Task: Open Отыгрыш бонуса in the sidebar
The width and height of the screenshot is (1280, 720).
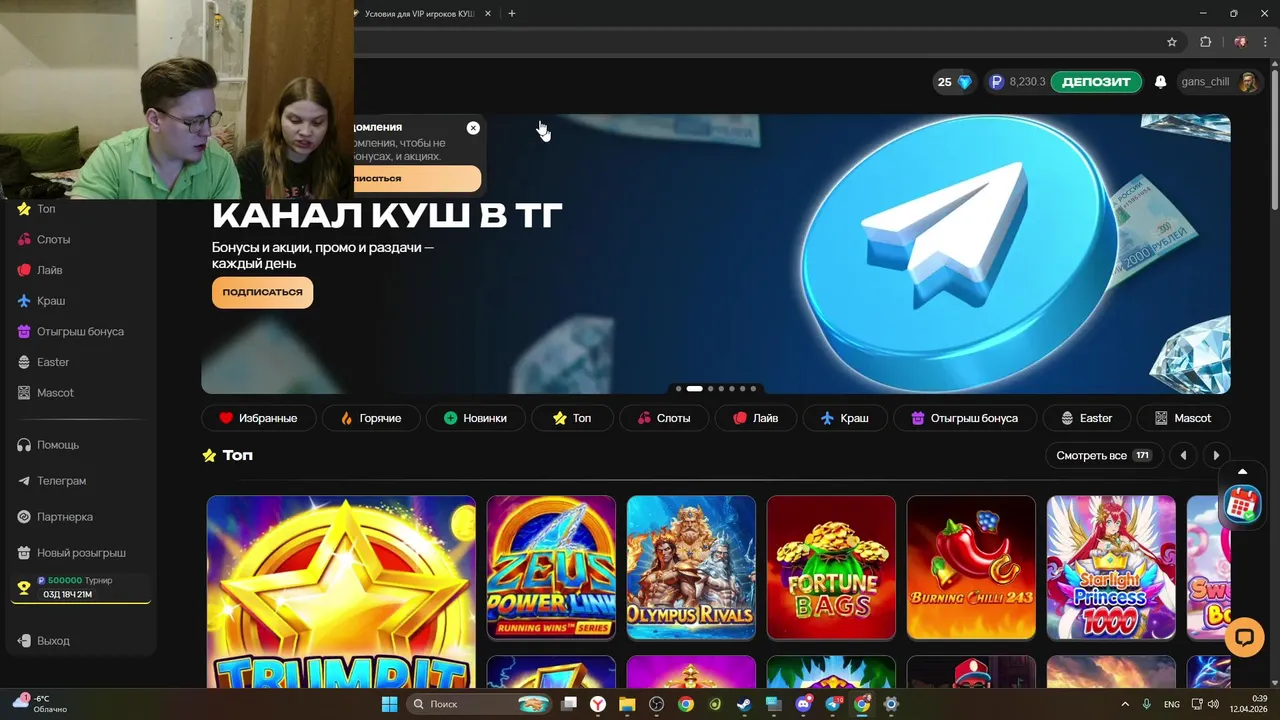Action: (x=80, y=331)
